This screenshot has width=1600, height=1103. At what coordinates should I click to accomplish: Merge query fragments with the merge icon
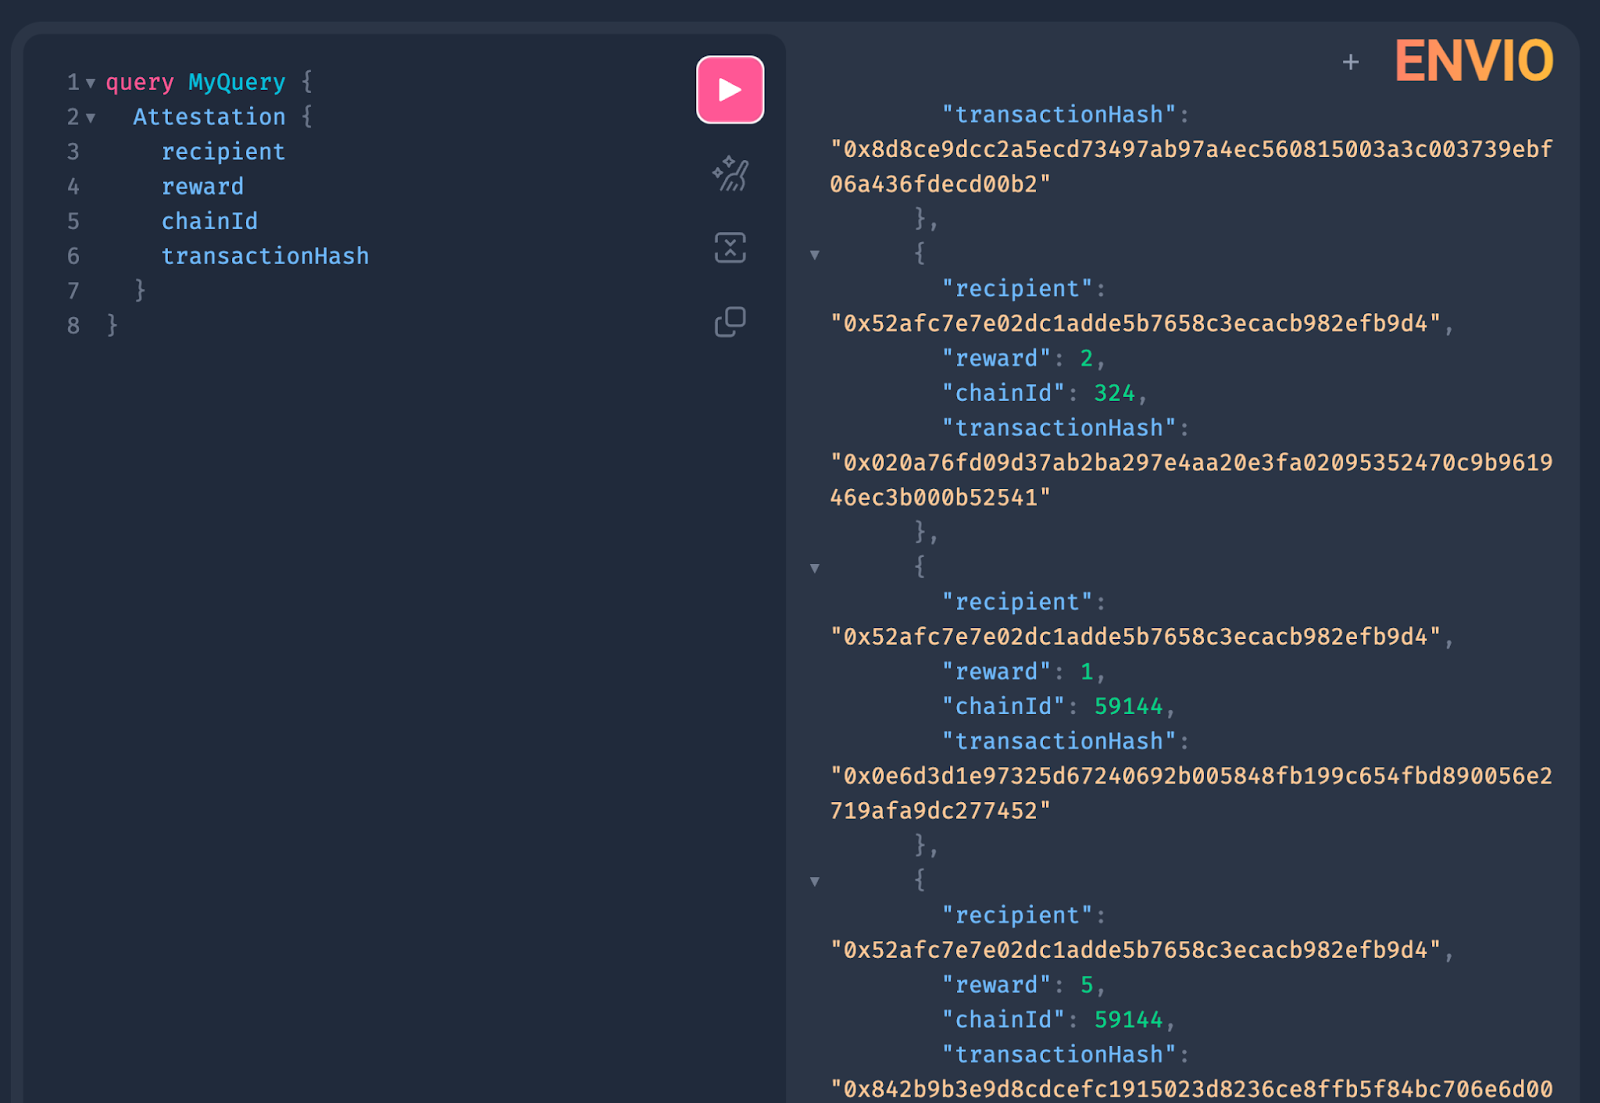[x=730, y=247]
